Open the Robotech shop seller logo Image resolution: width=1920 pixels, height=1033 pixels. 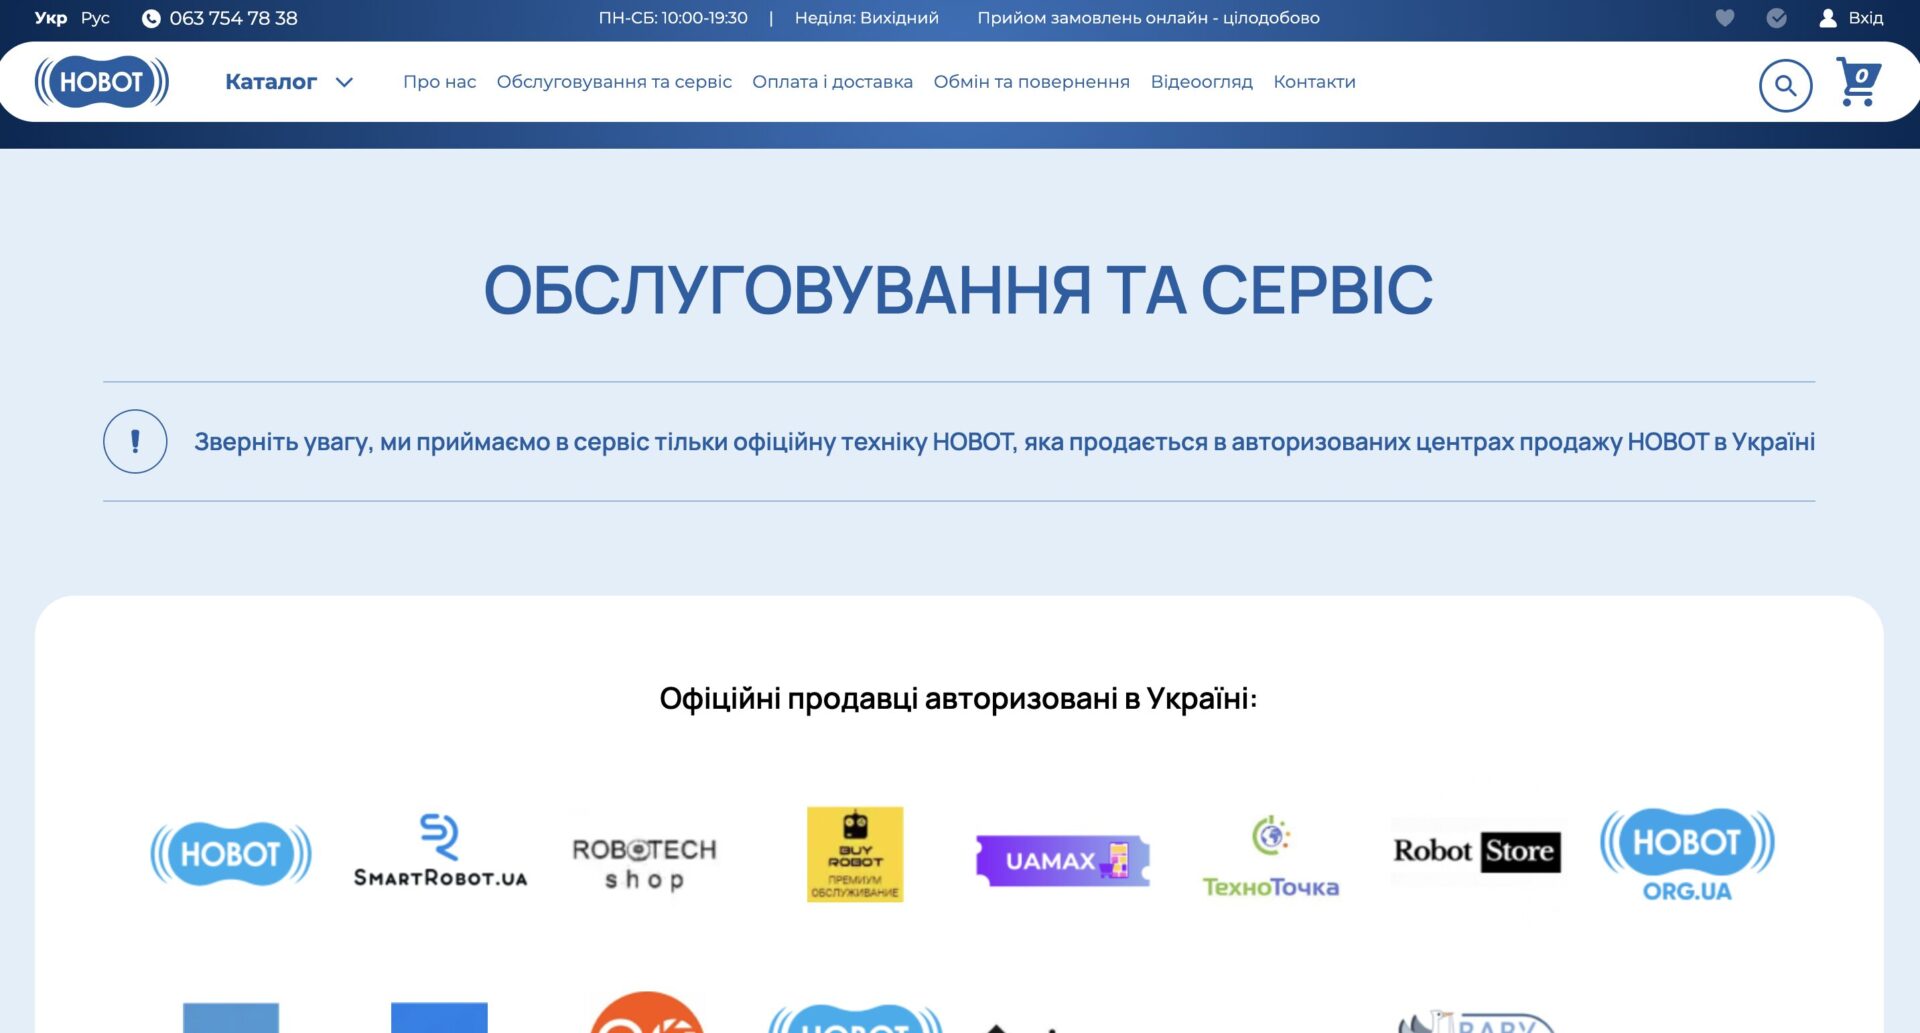coord(645,864)
